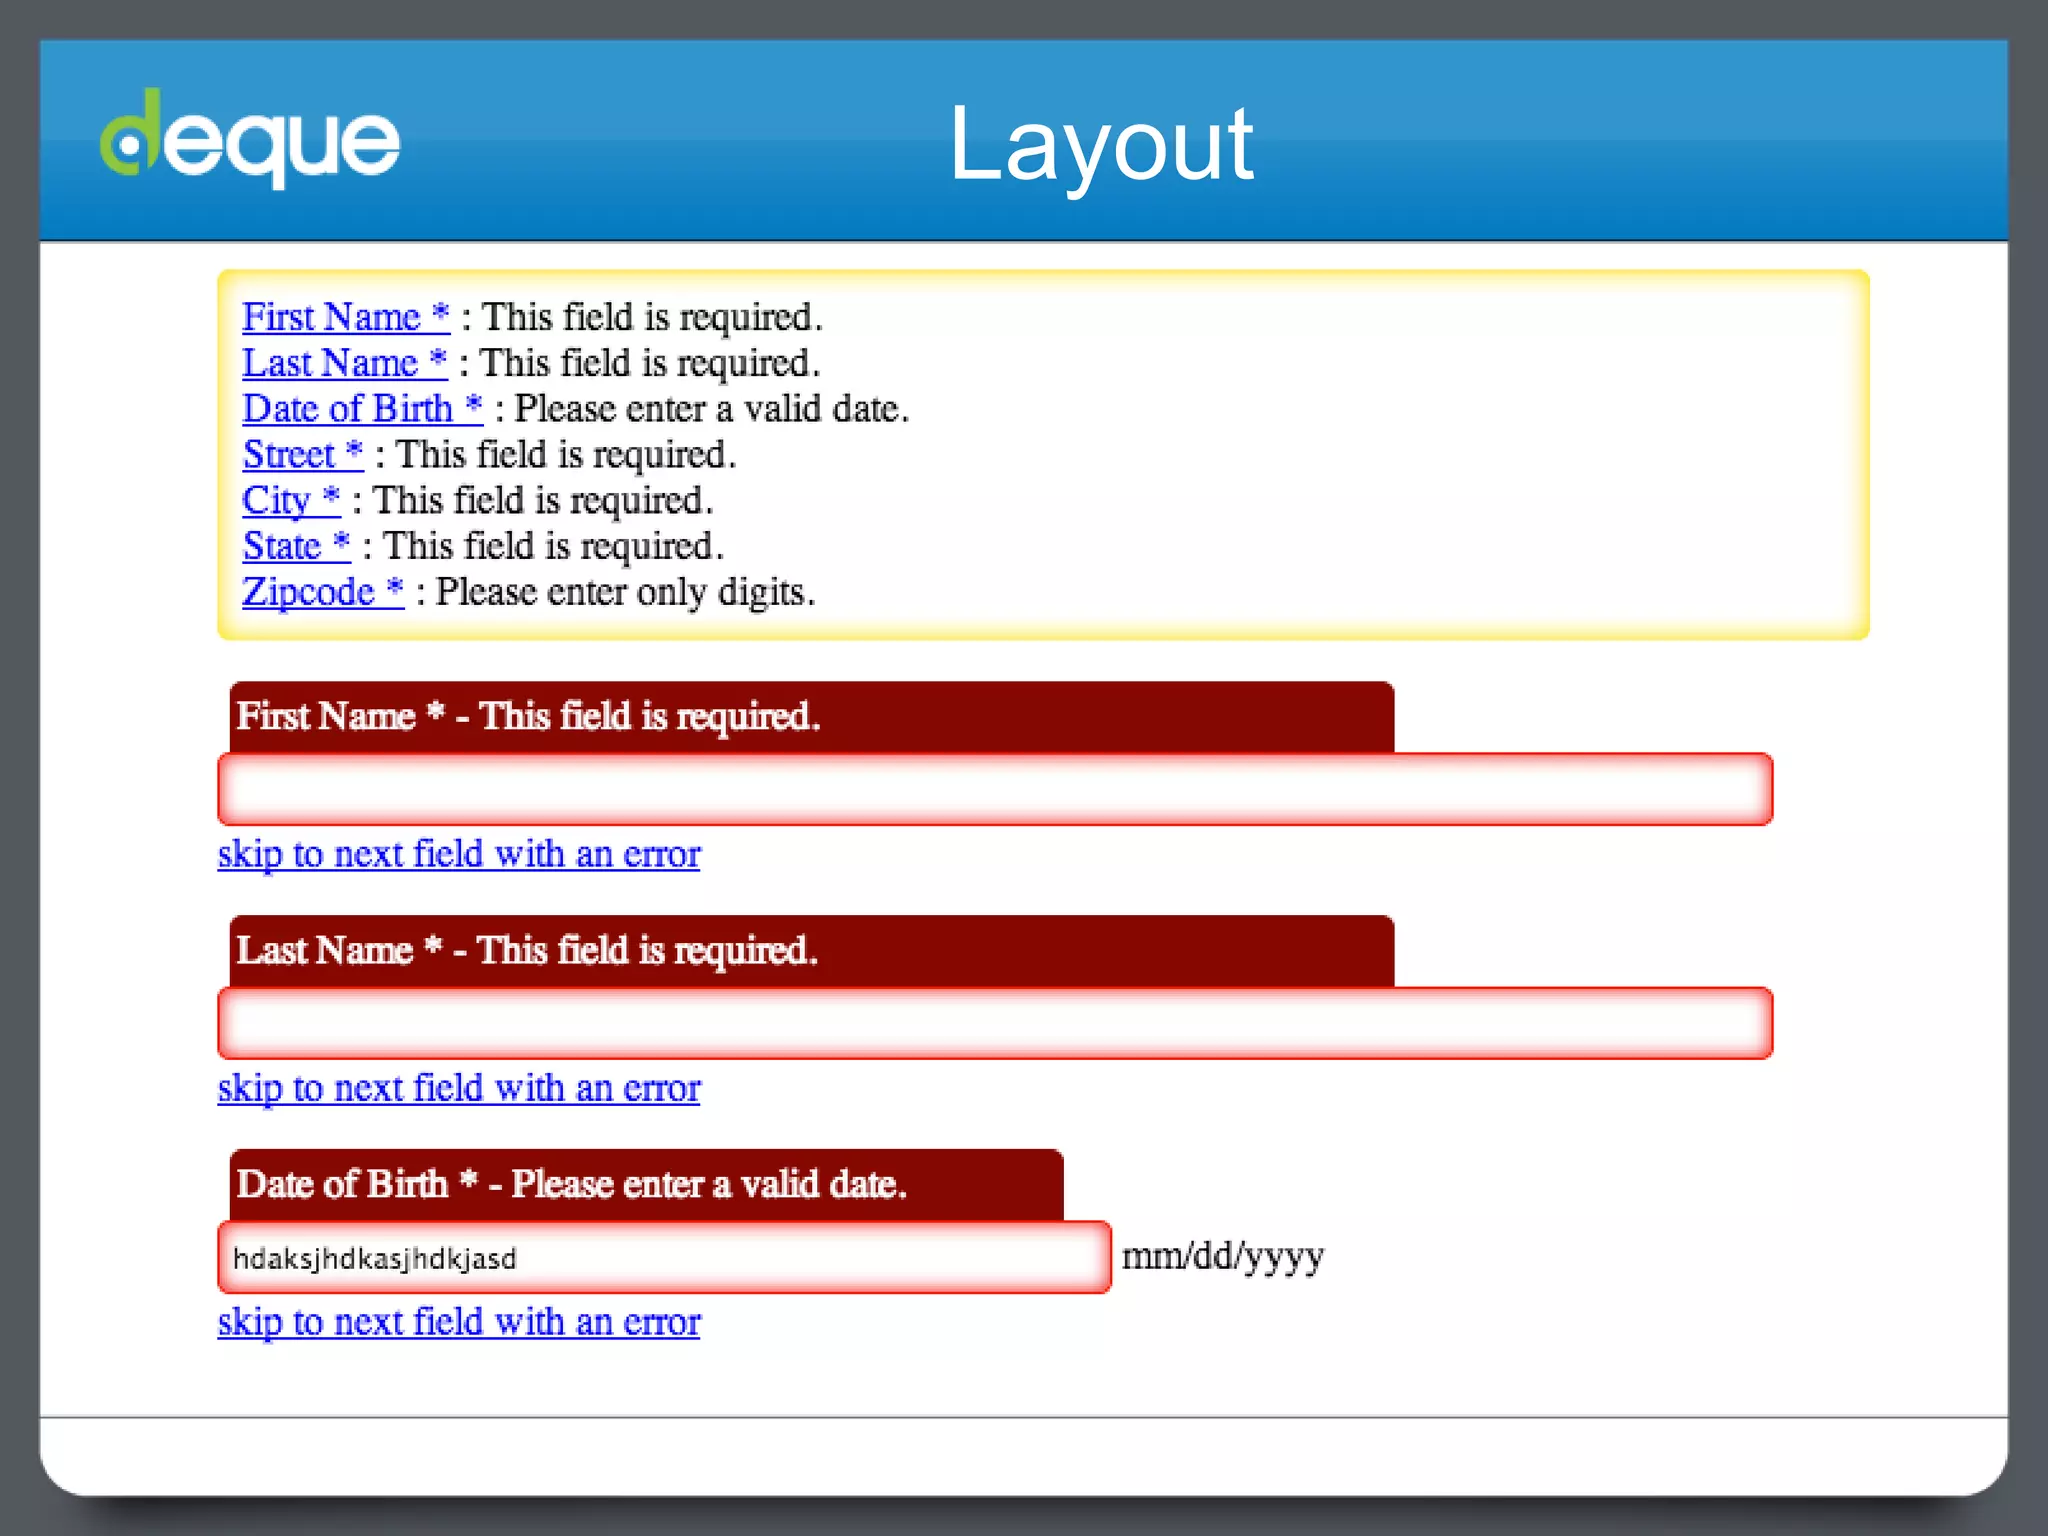
Task: Click the deque logo
Action: point(250,140)
